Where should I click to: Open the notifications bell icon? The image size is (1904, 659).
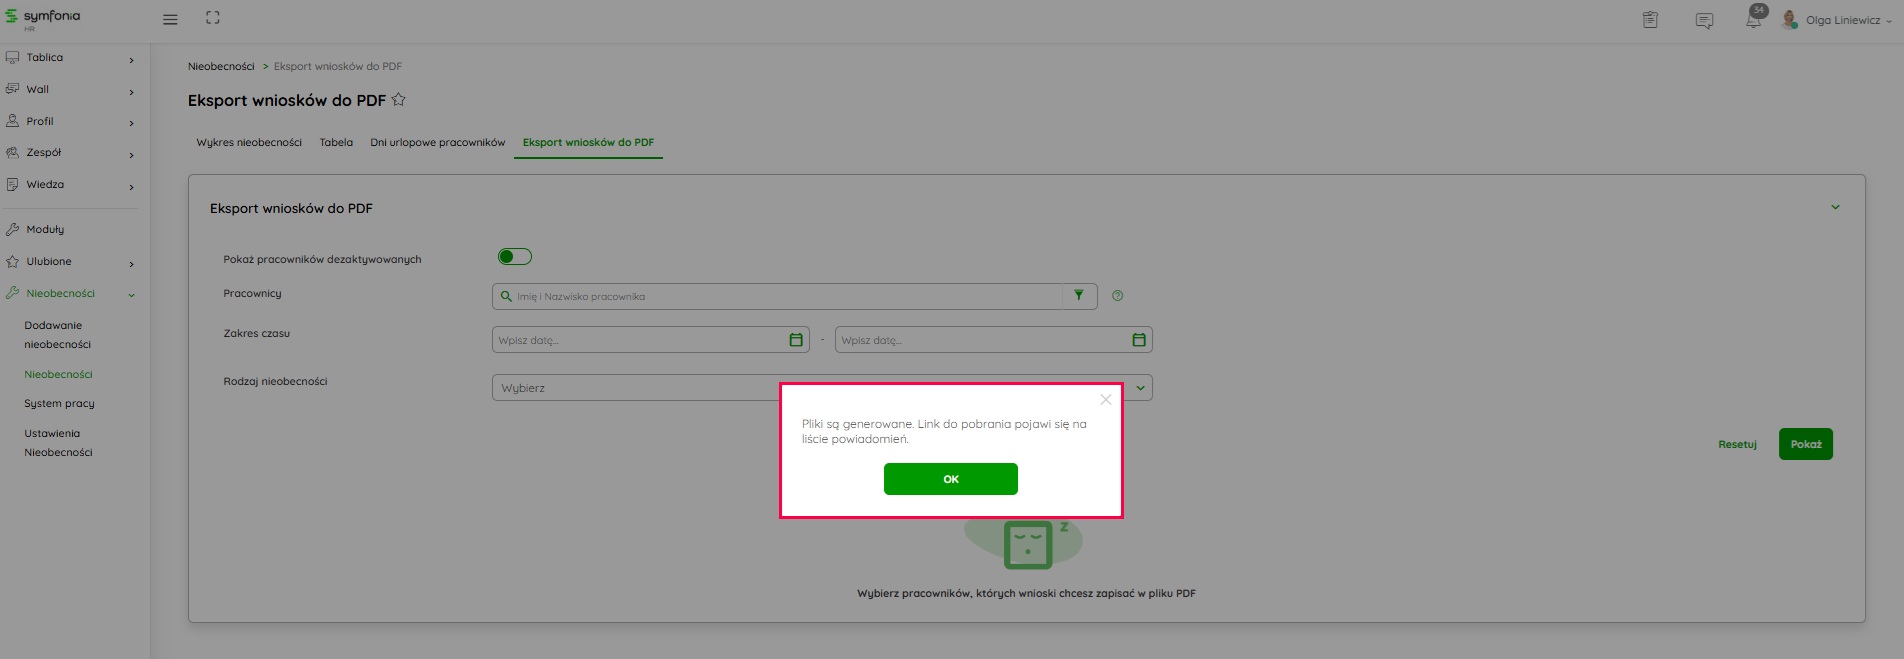1753,20
